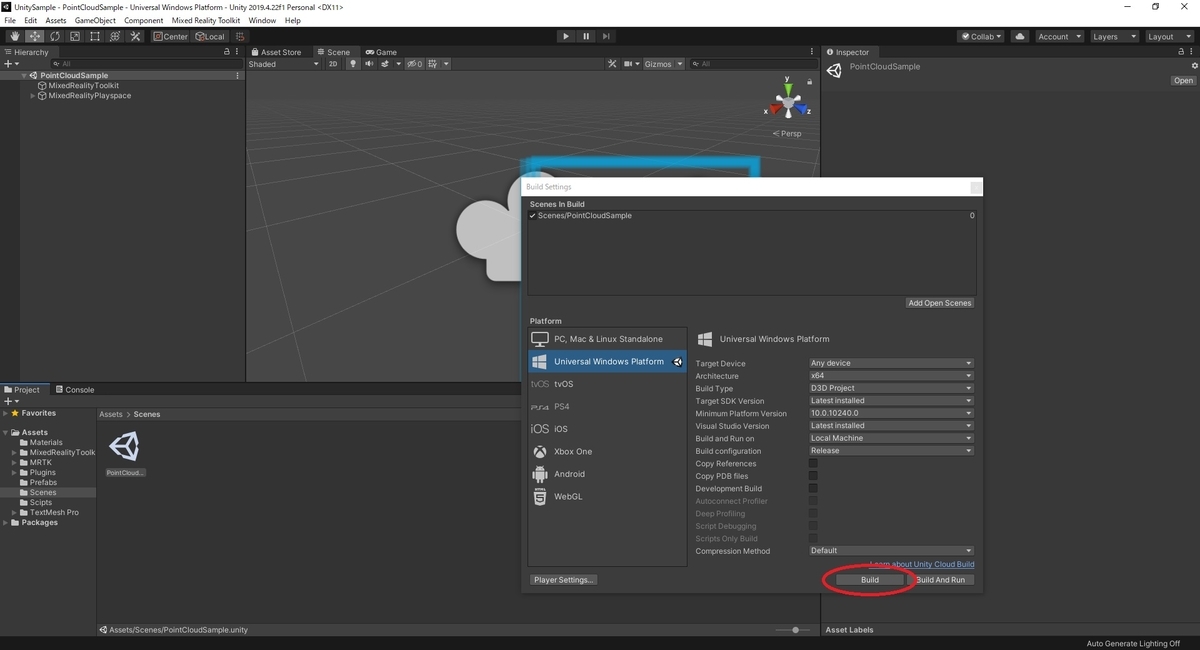This screenshot has height=650, width=1200.
Task: Select the Scale tool in the toolbar
Action: coord(74,36)
